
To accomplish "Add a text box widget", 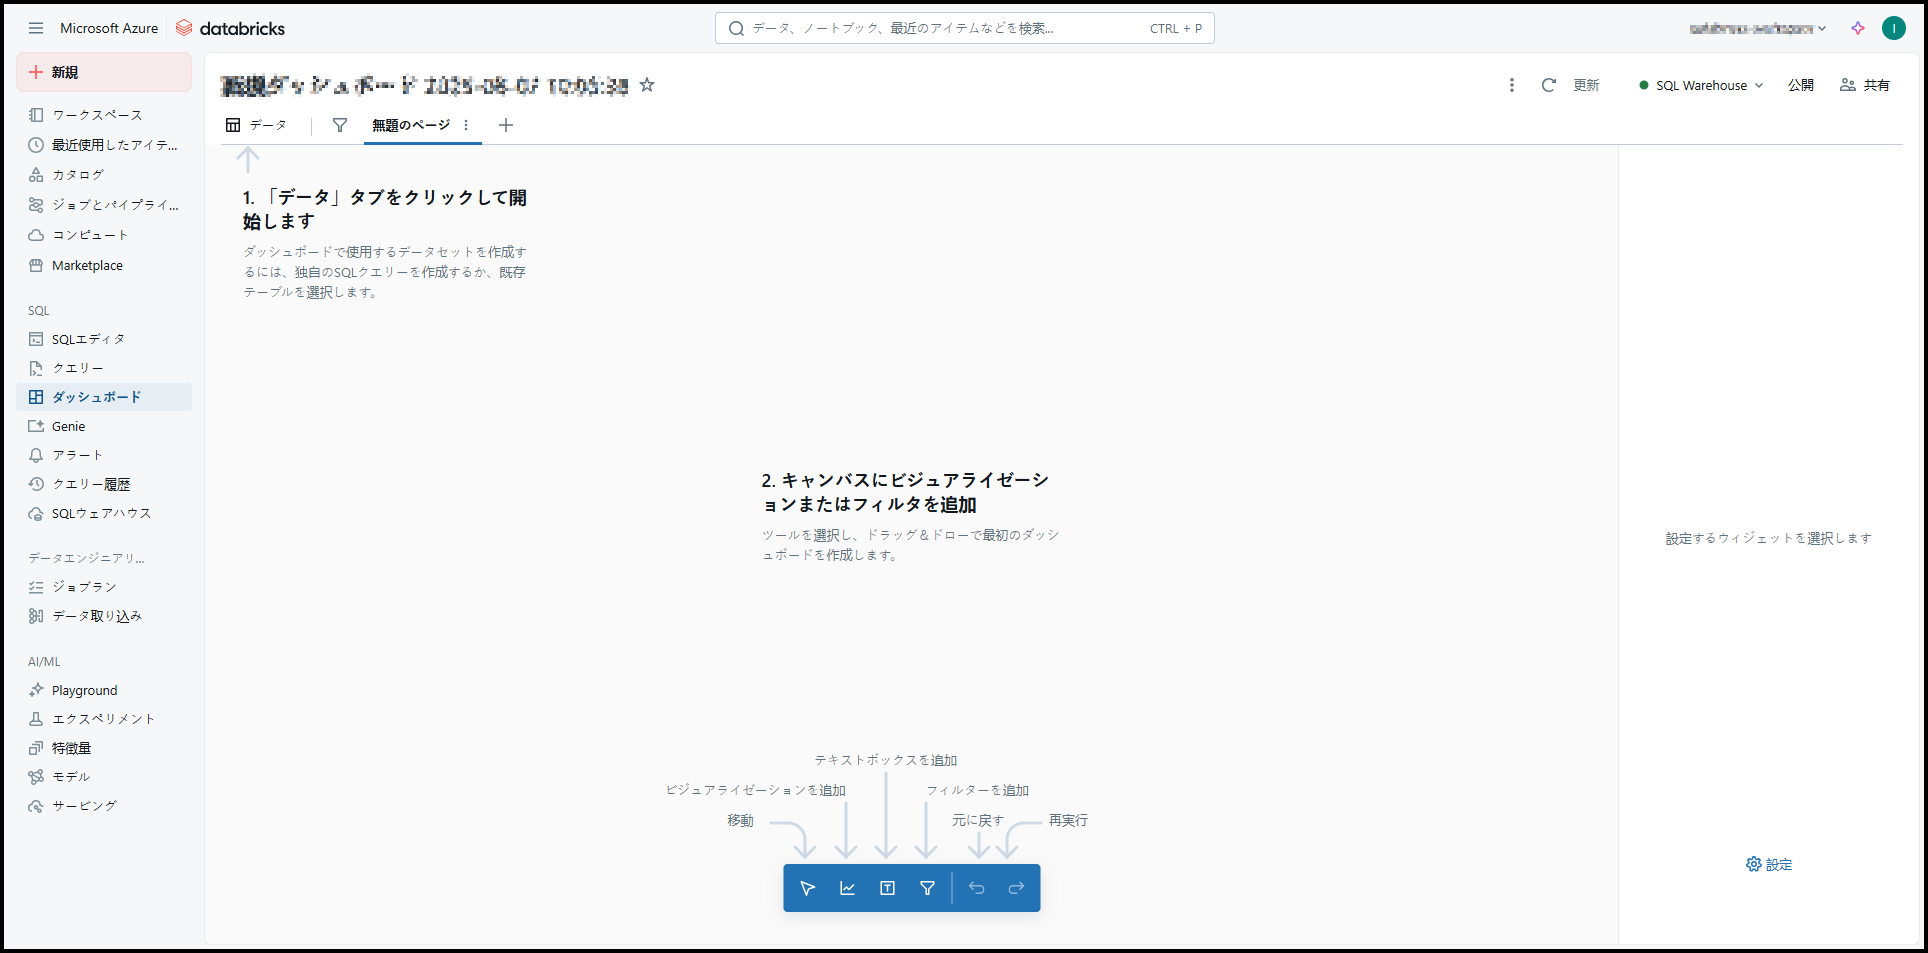I will coord(887,888).
